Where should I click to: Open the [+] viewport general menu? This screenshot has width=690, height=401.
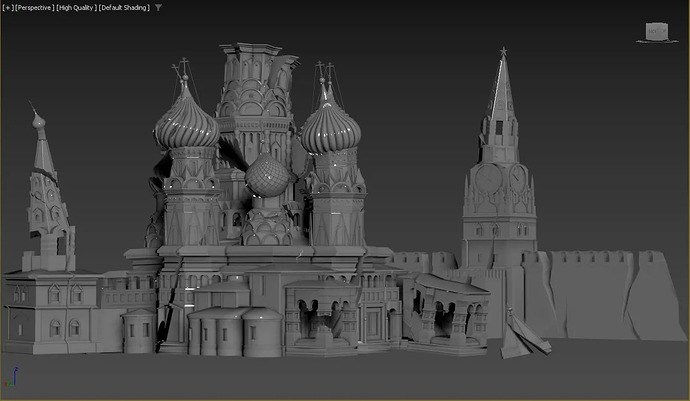coord(7,7)
